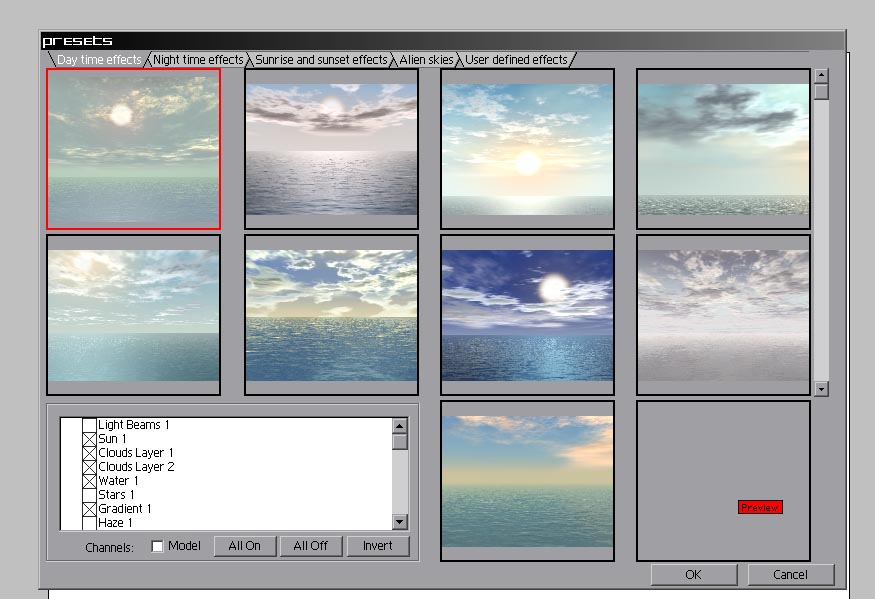Choose the silver grey ocean sky preset
The width and height of the screenshot is (875, 599).
pos(331,149)
